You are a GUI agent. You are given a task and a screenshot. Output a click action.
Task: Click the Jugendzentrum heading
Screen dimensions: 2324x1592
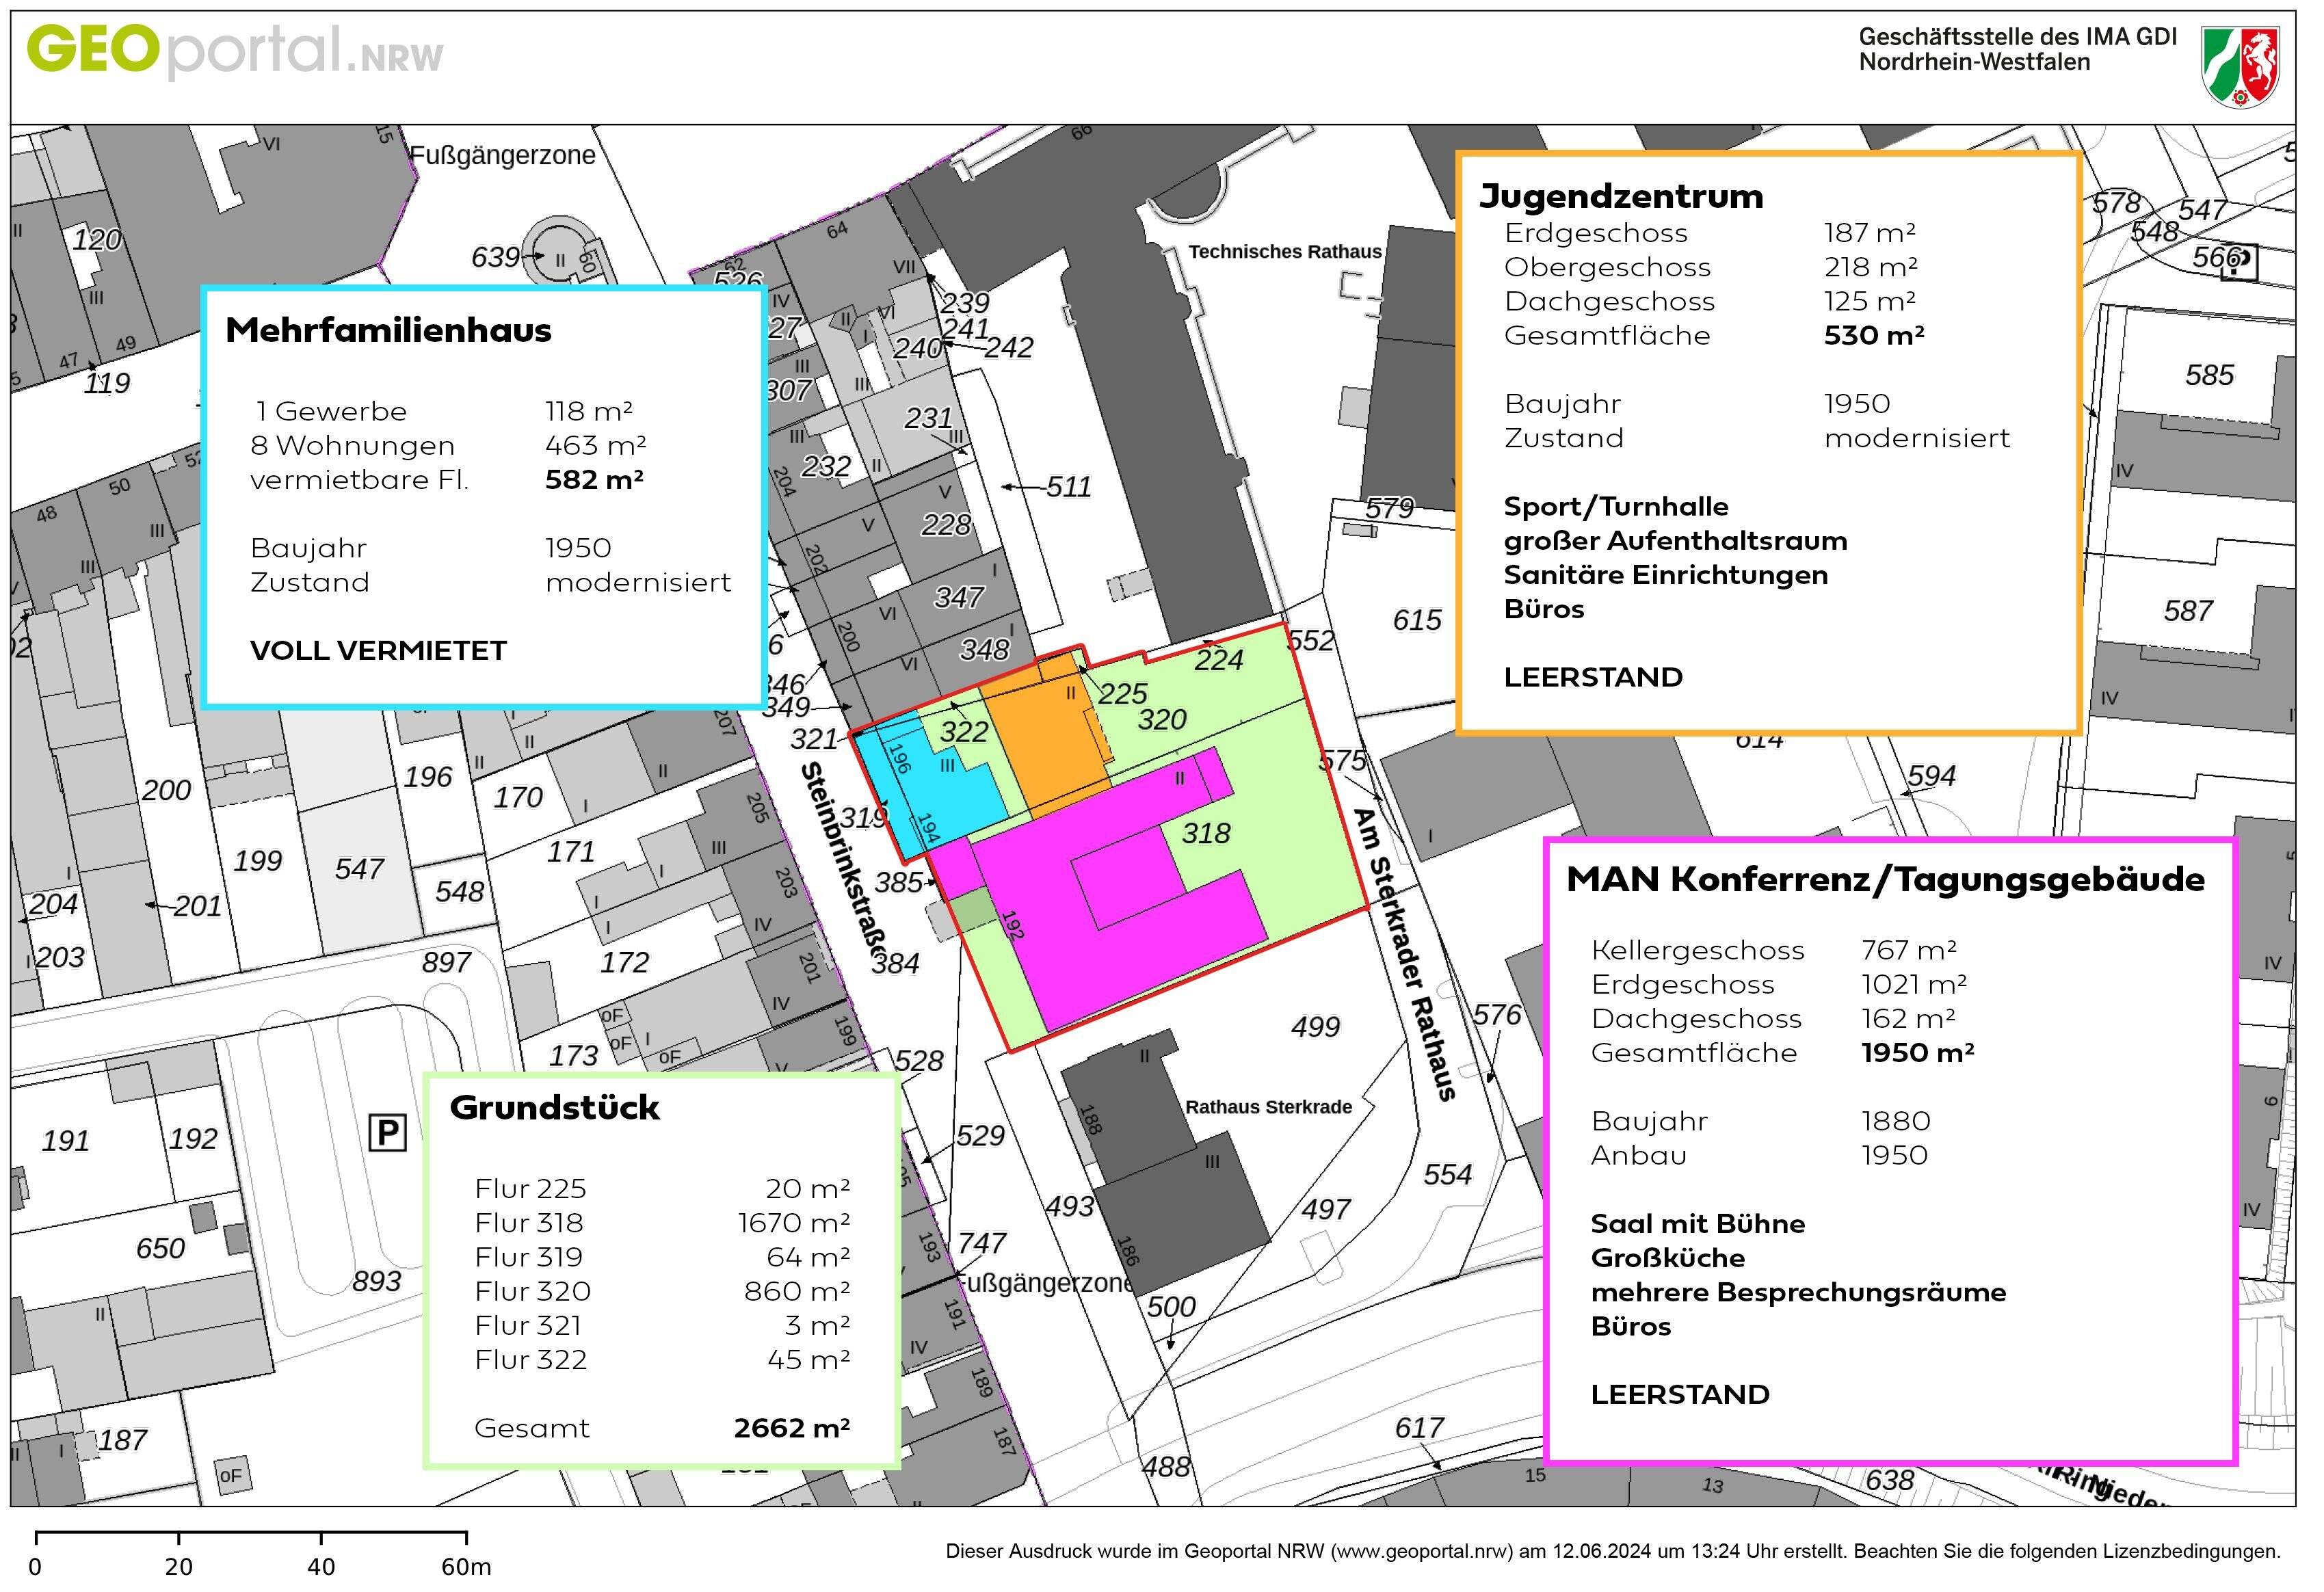(x=1621, y=196)
